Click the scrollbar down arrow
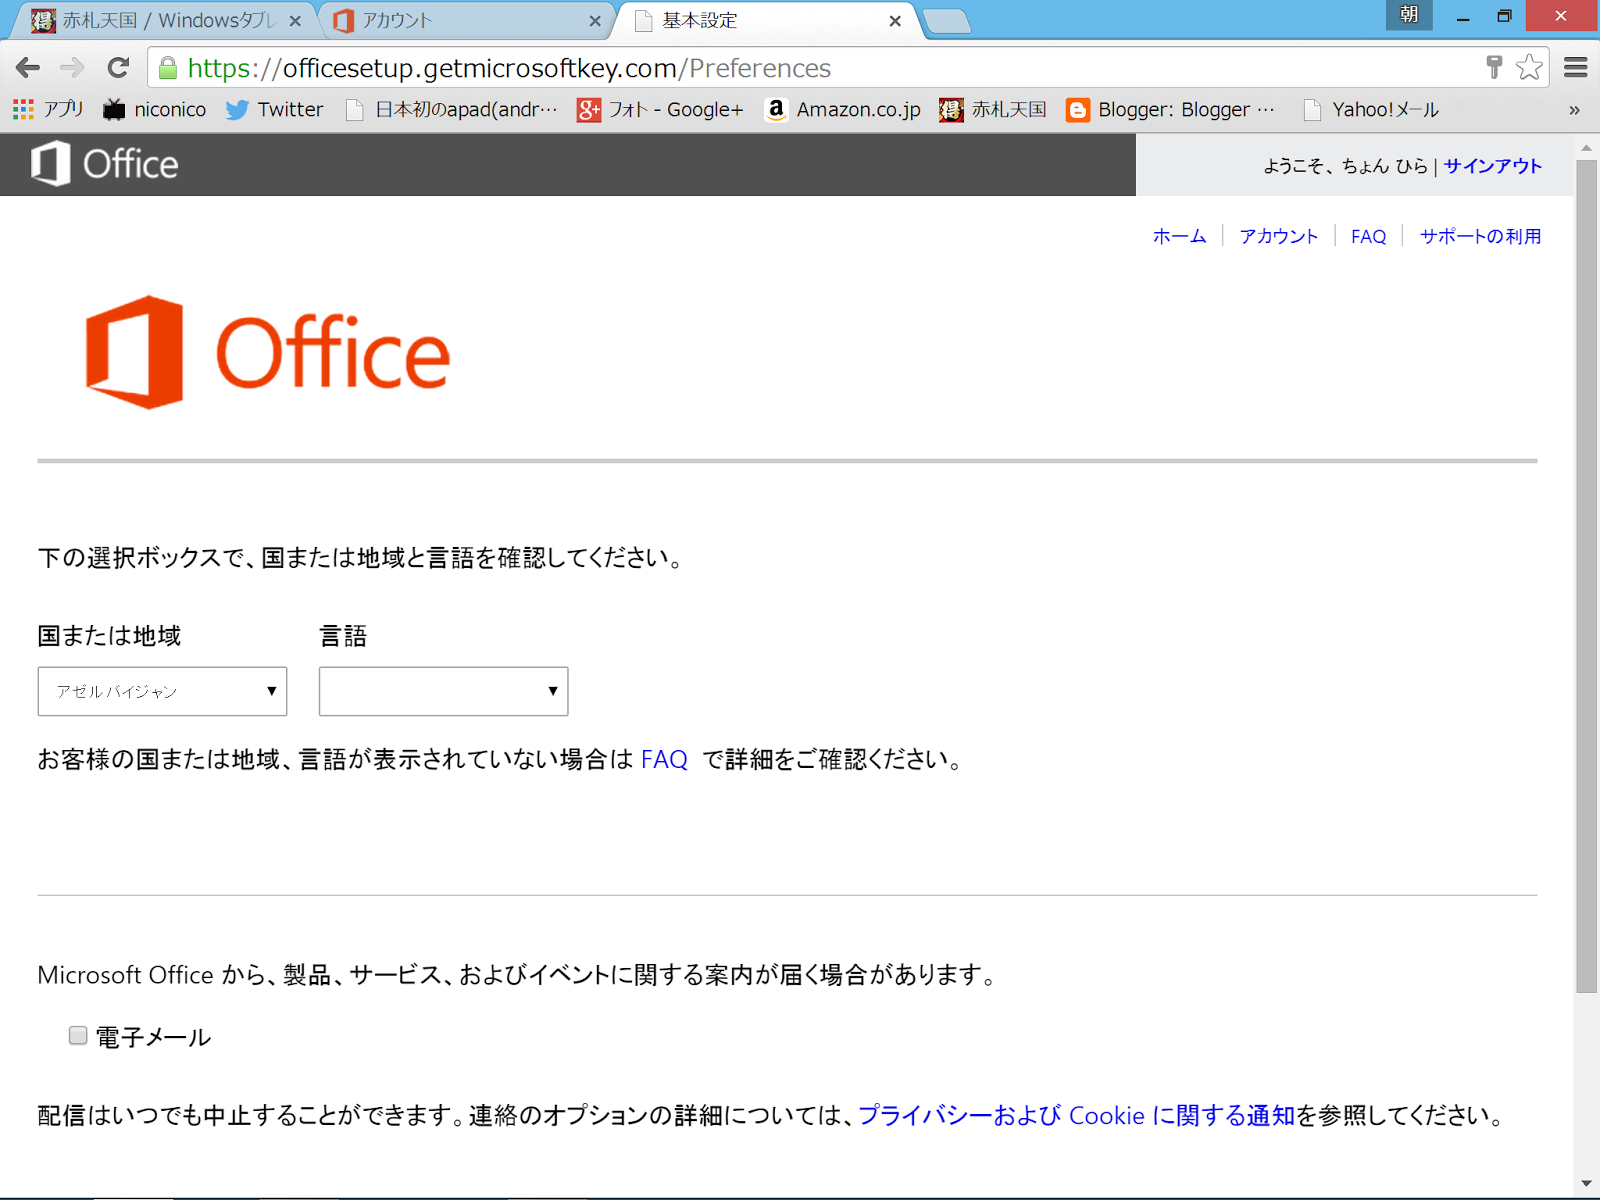This screenshot has height=1200, width=1600. pyautogui.click(x=1587, y=1184)
